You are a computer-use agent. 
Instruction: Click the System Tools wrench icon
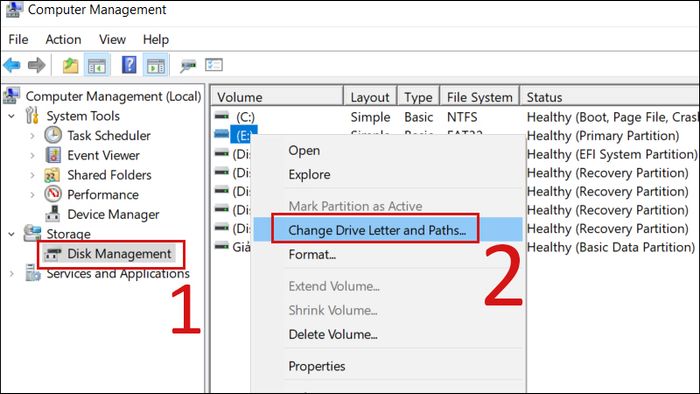(32, 116)
